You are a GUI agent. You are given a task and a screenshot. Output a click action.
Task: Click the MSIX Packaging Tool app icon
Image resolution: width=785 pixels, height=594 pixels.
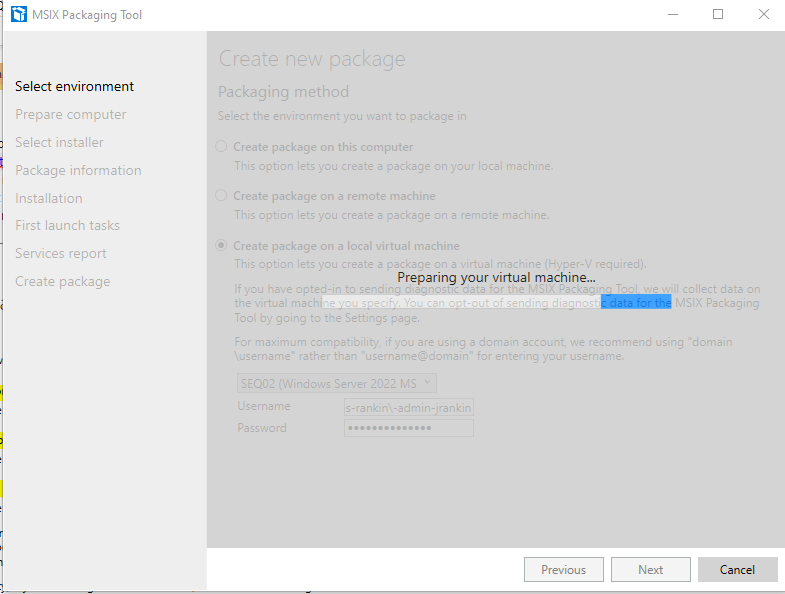(18, 15)
